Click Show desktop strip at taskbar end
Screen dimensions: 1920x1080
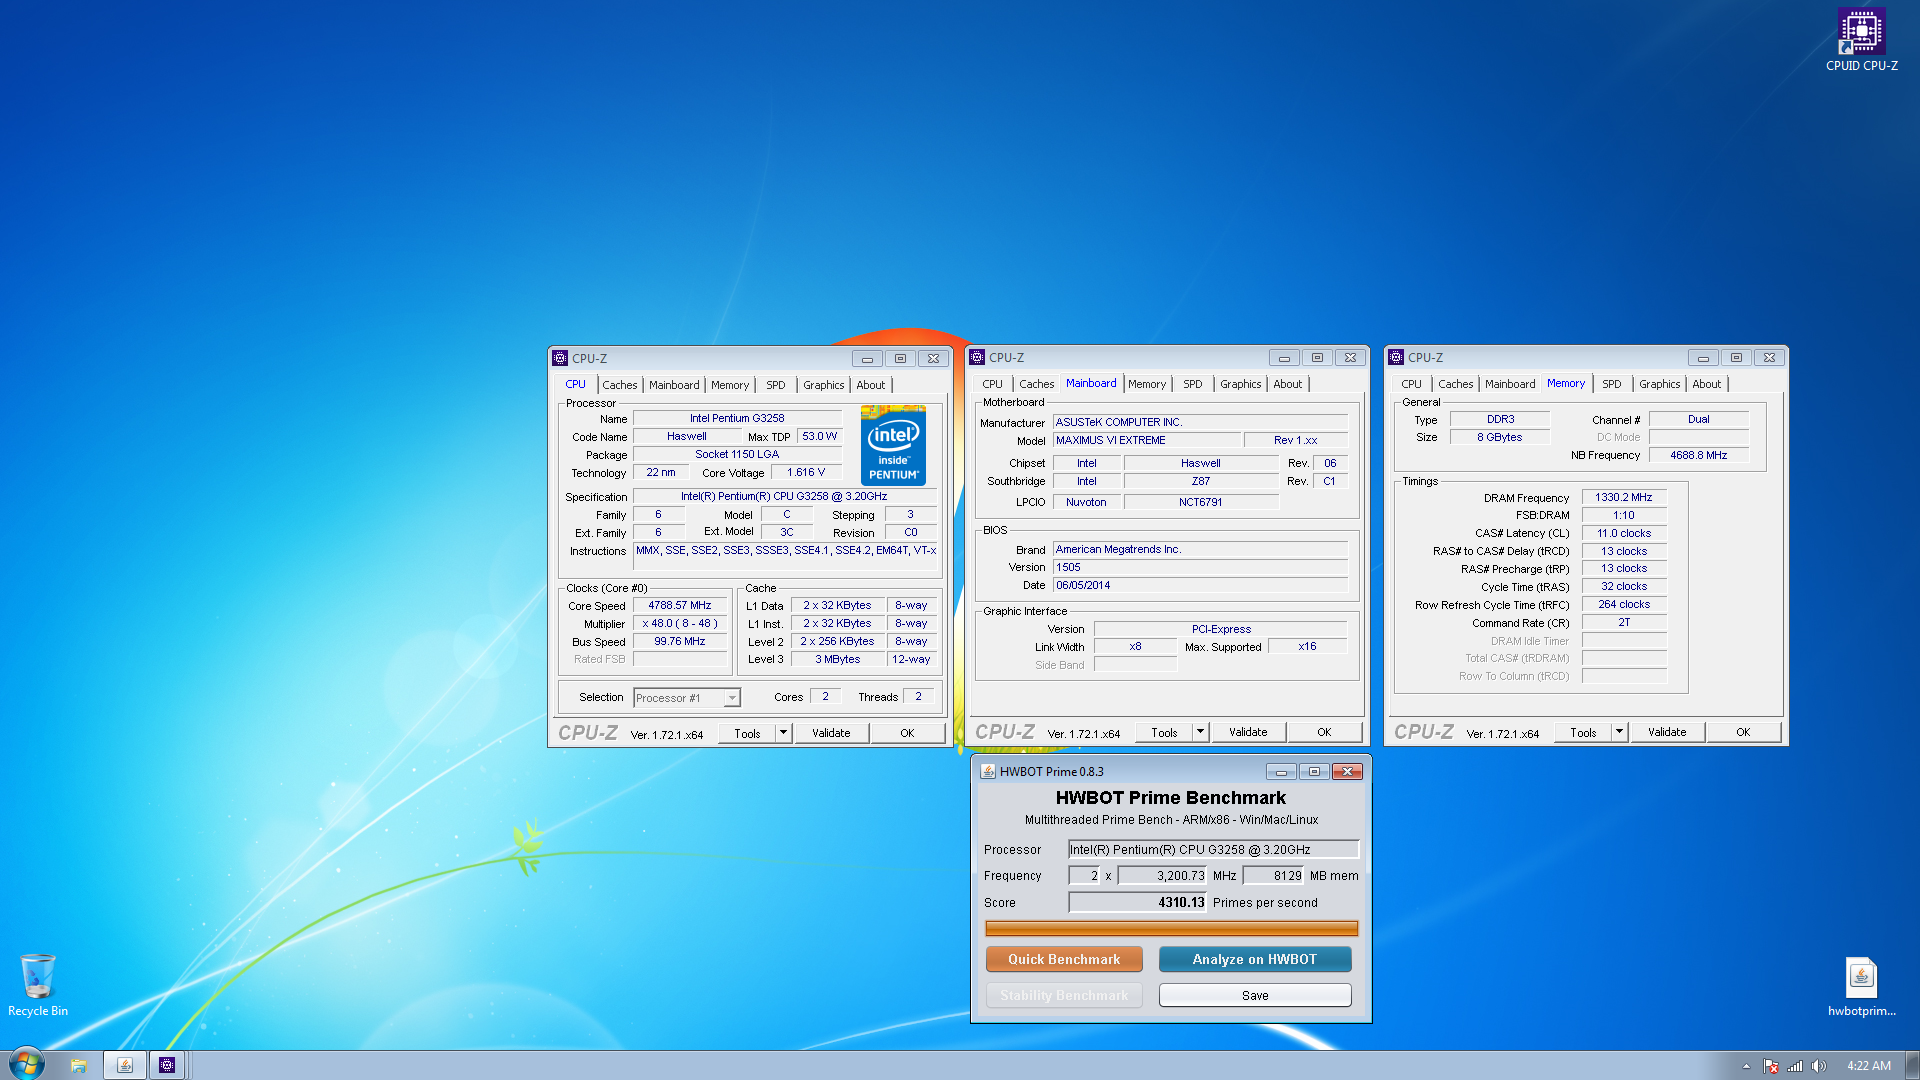tap(1912, 1065)
